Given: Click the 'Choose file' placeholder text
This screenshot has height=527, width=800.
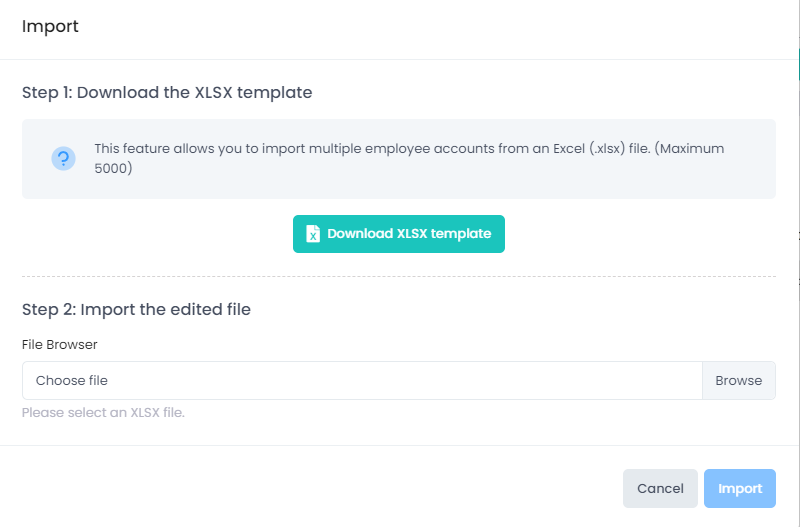Looking at the screenshot, I should (x=72, y=381).
